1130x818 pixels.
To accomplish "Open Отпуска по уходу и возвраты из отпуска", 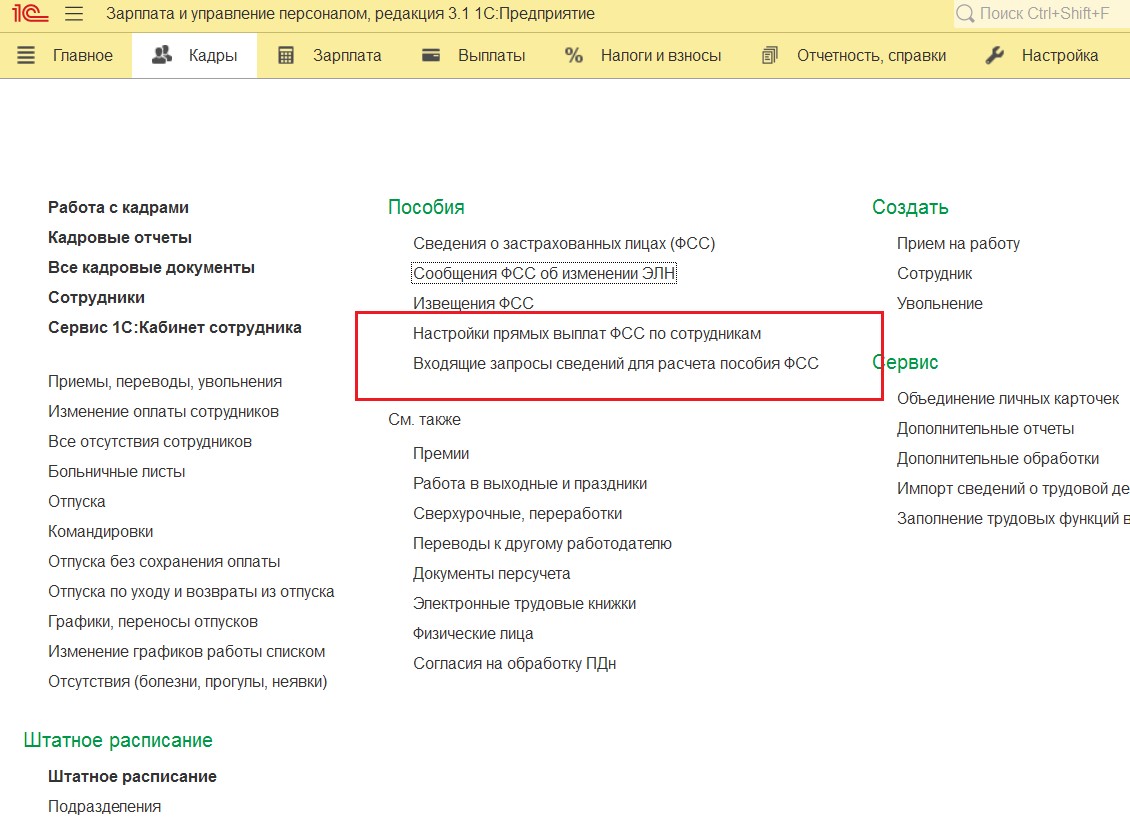I will pyautogui.click(x=191, y=592).
